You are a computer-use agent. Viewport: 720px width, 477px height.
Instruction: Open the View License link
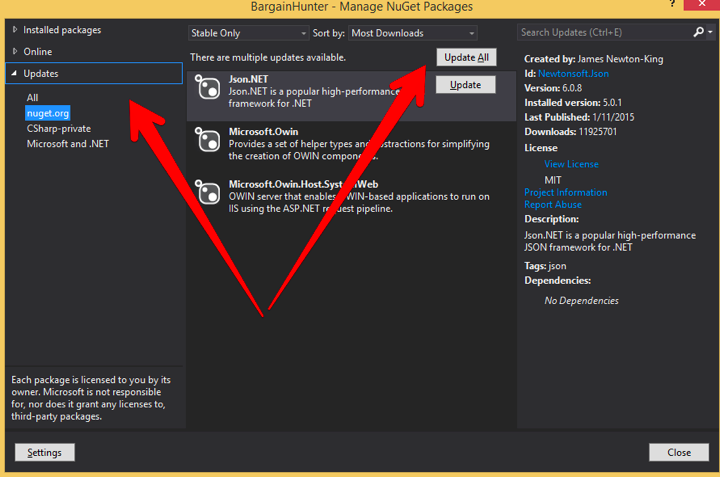571,164
